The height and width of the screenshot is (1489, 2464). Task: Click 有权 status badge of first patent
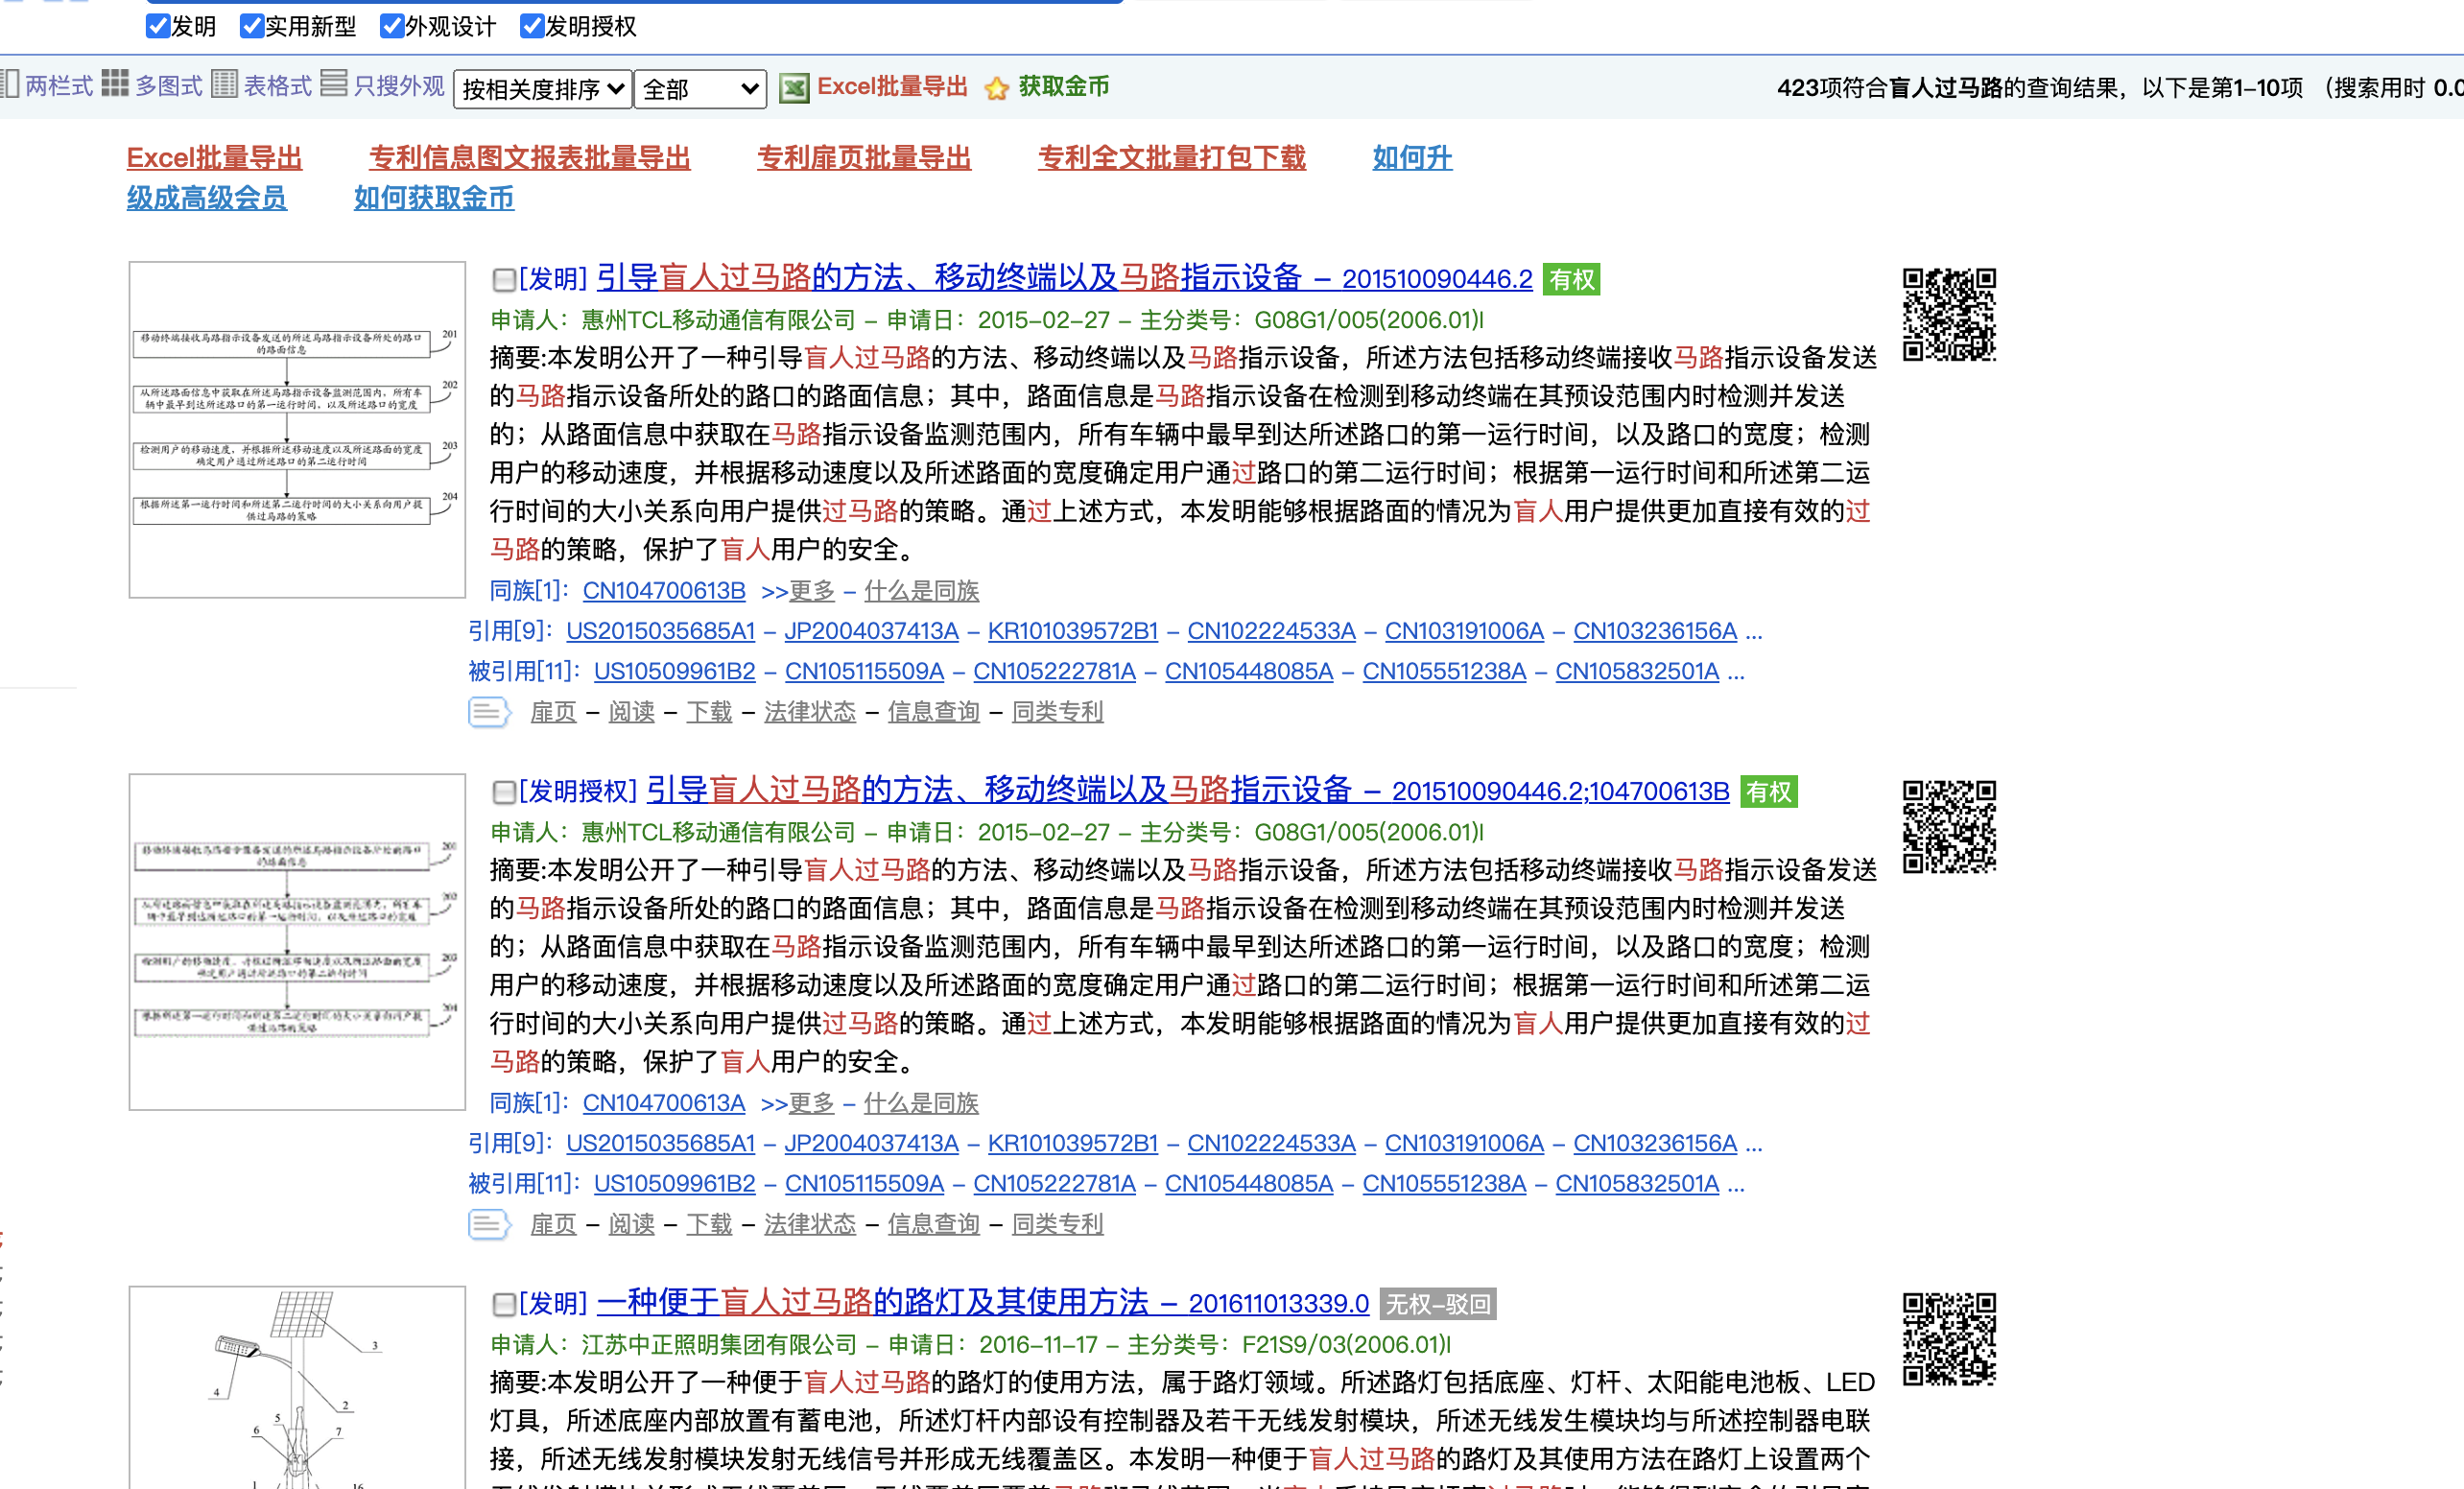[x=1571, y=279]
